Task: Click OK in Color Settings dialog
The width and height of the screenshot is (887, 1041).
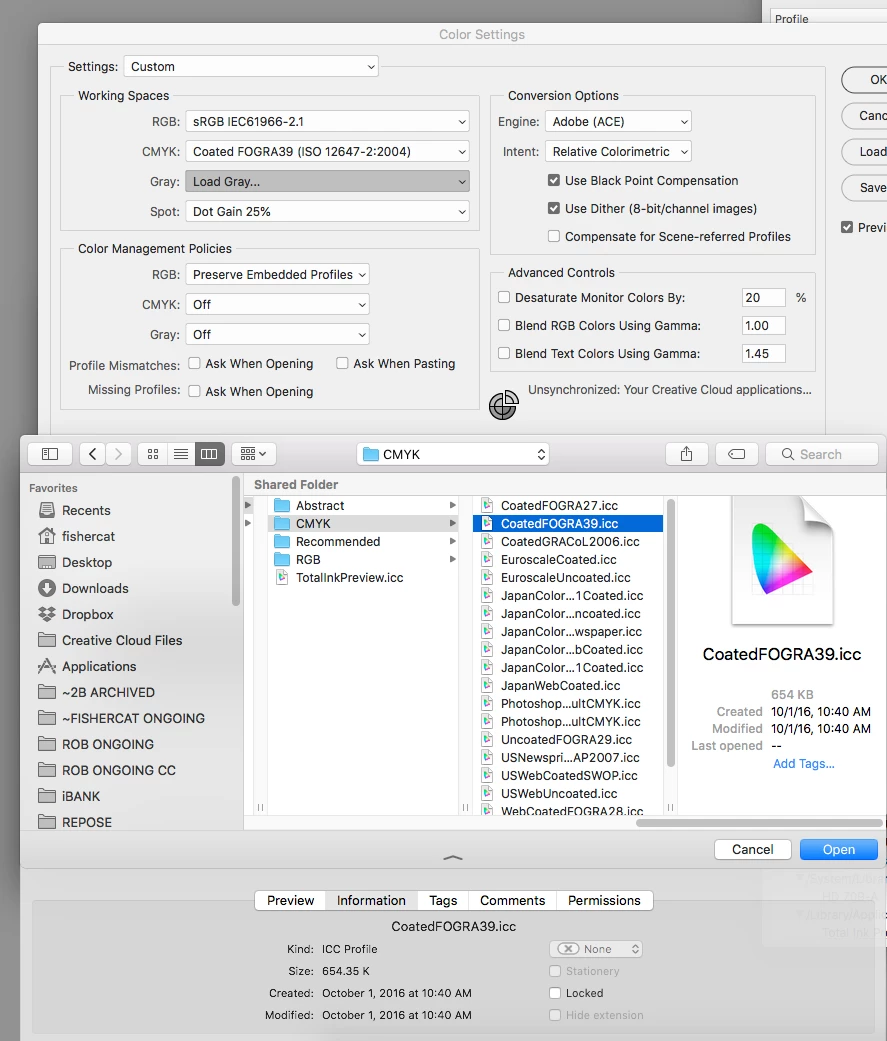Action: coord(866,80)
